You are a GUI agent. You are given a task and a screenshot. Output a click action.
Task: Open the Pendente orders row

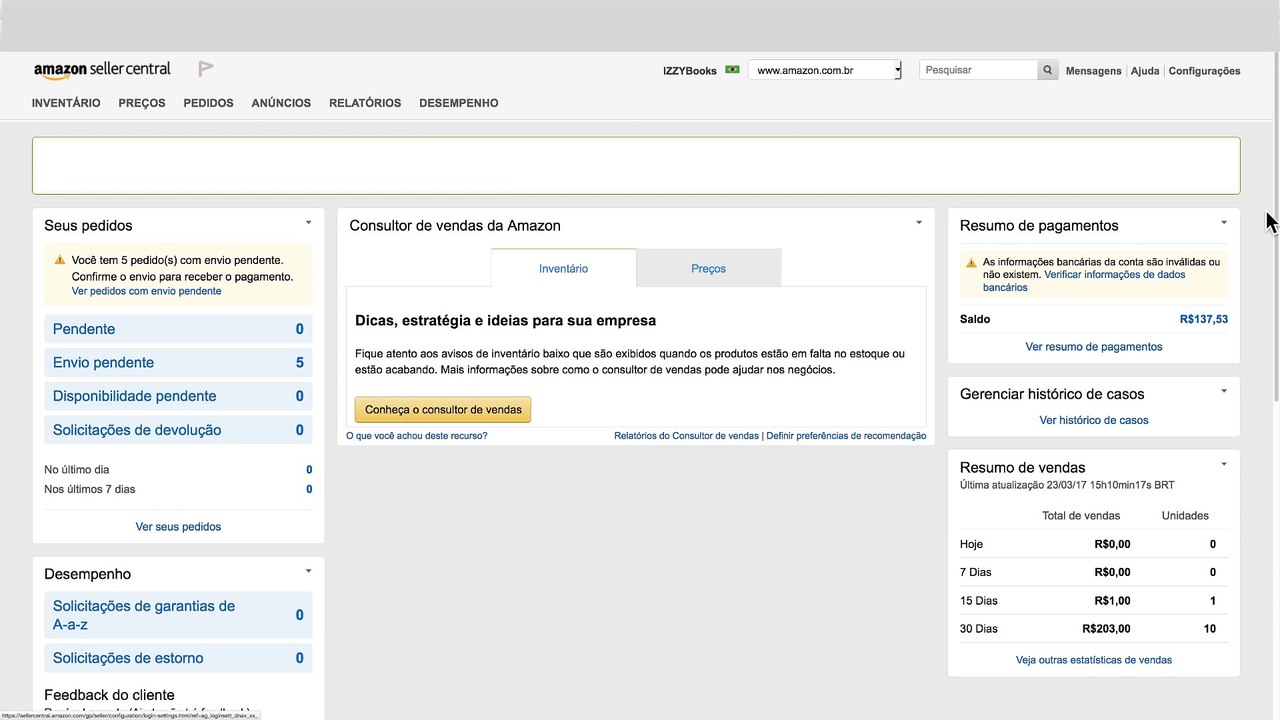coord(178,329)
